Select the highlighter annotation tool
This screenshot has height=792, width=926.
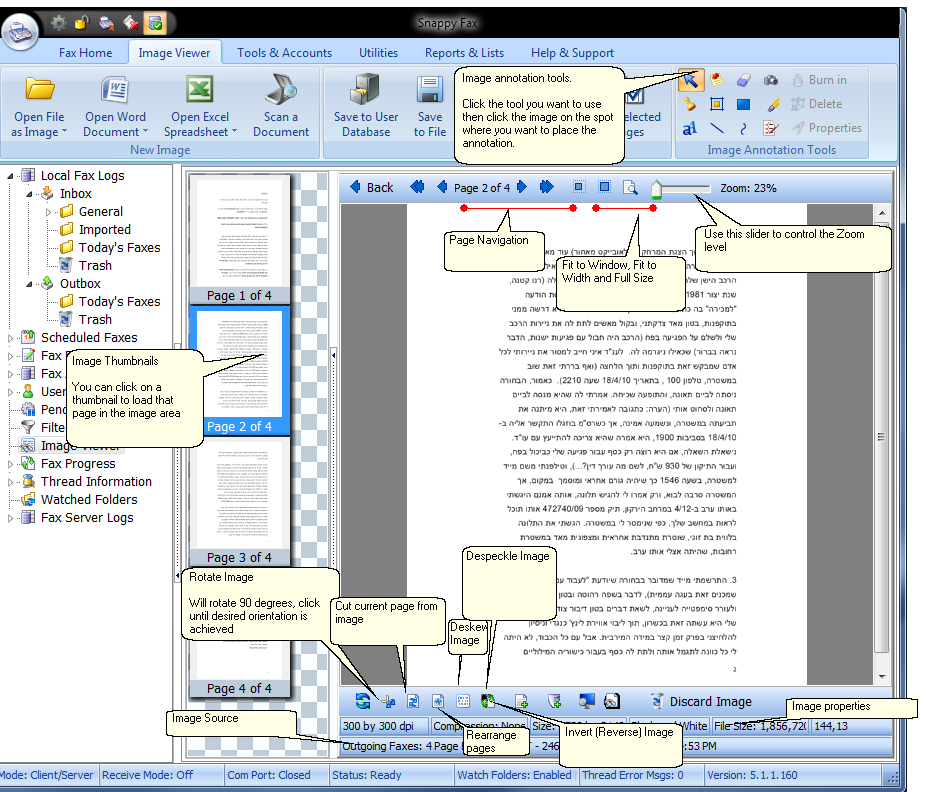click(771, 104)
